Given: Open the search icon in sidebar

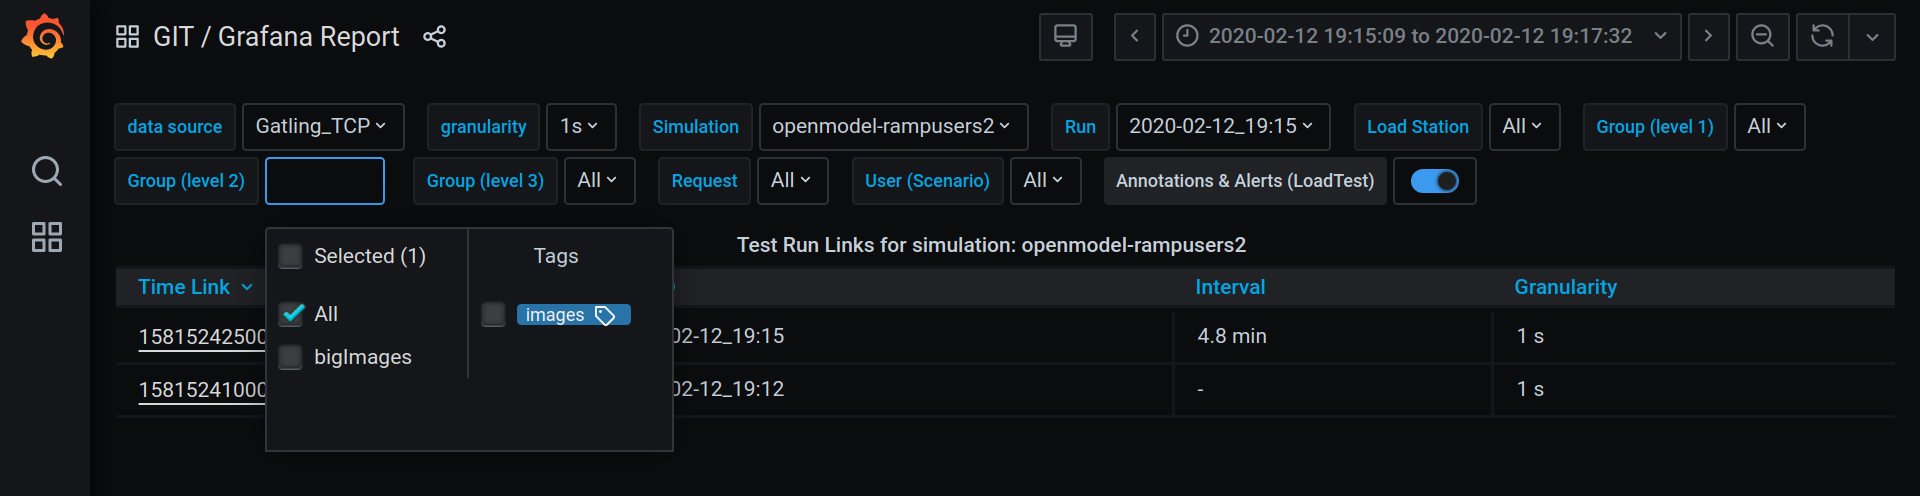Looking at the screenshot, I should point(47,171).
